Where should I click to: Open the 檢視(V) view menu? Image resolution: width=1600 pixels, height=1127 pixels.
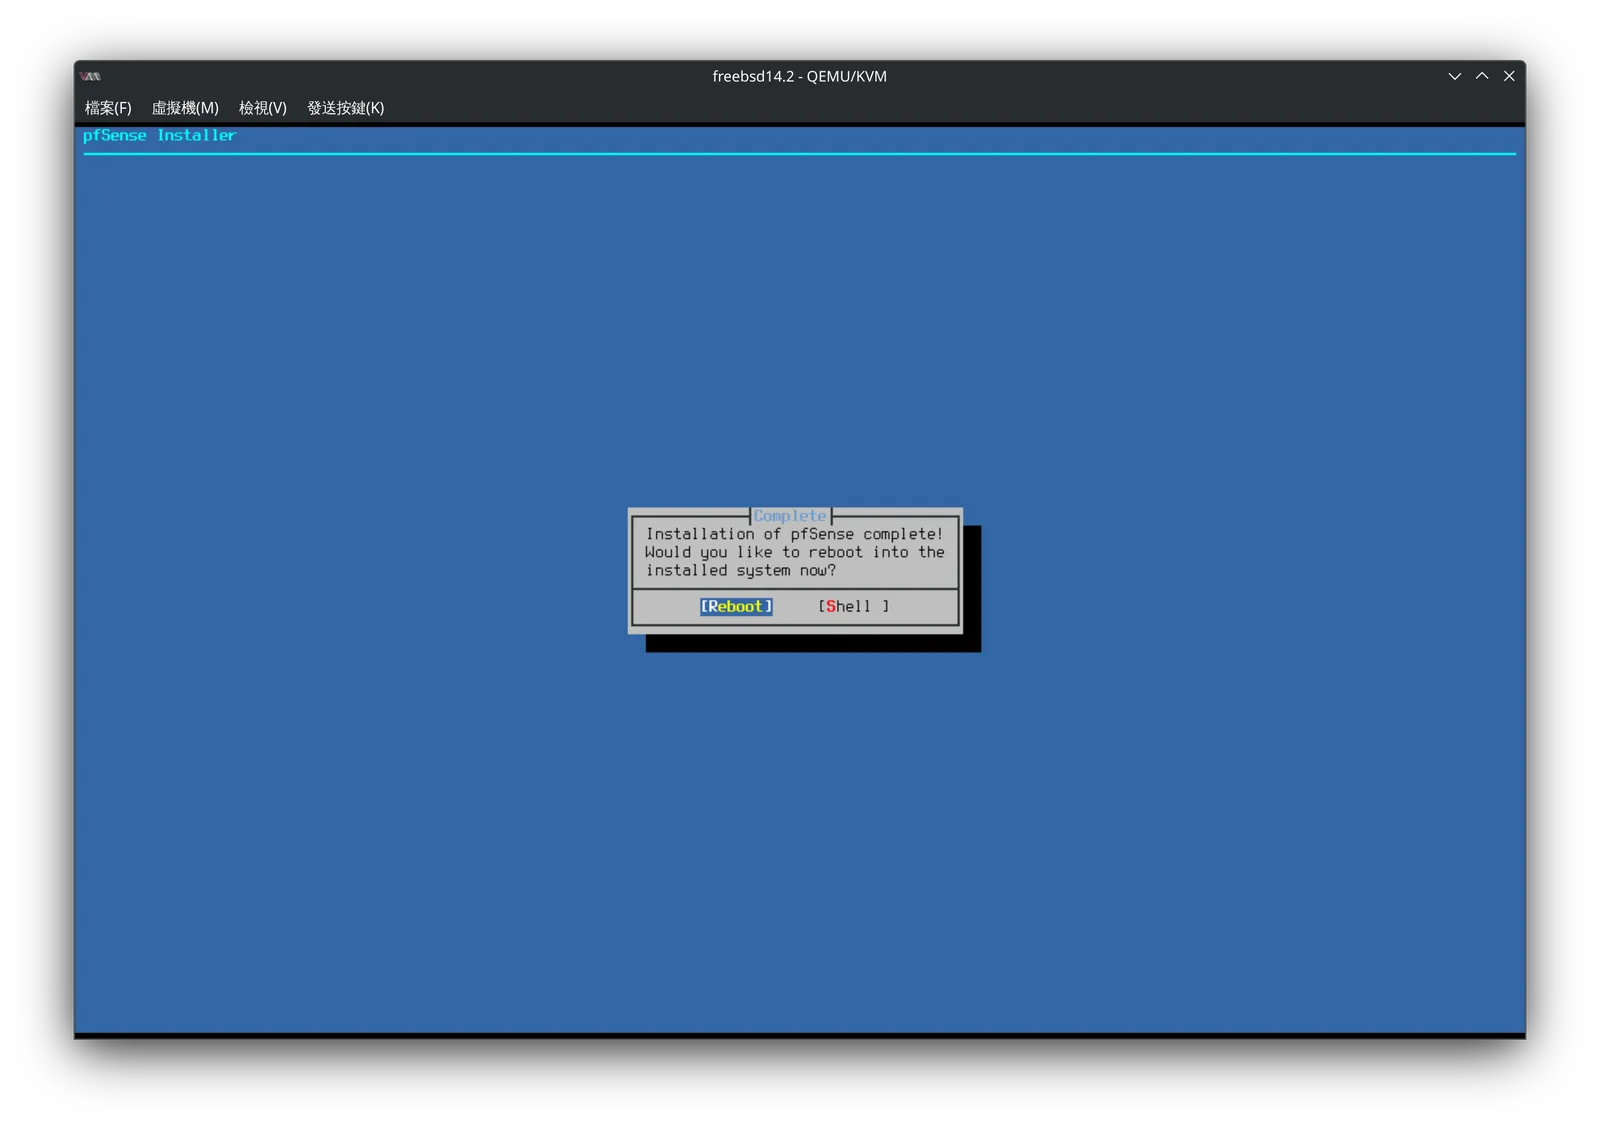click(263, 108)
